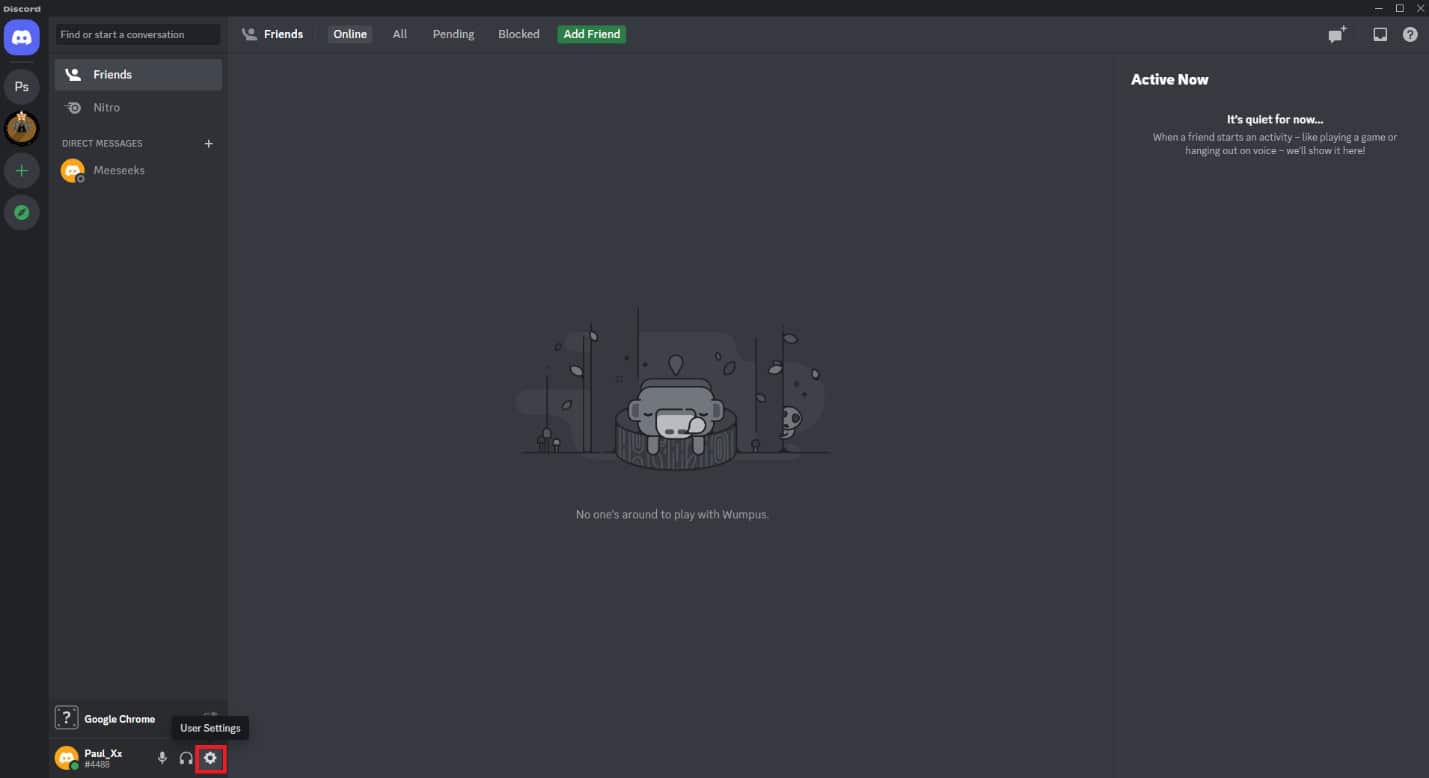
Task: Click Meeseeks avatar in direct messages
Action: coord(72,170)
